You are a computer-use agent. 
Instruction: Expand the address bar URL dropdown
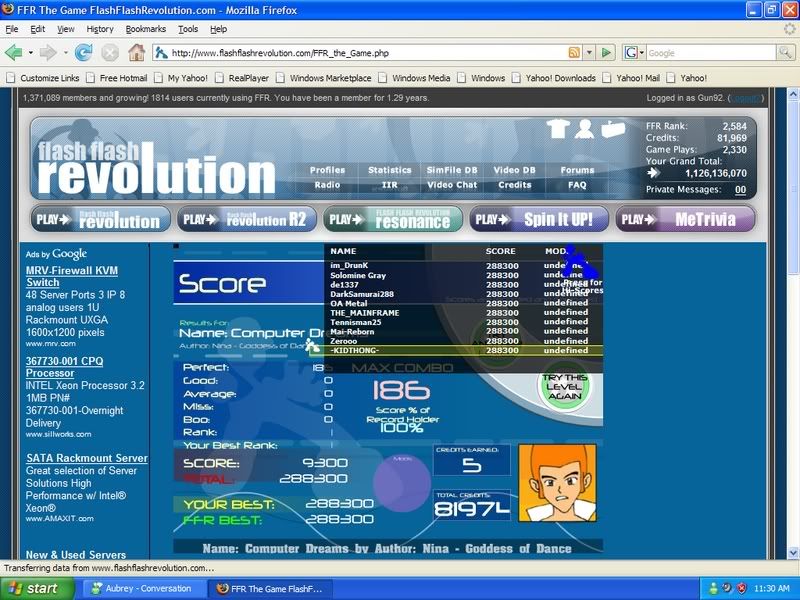point(589,52)
